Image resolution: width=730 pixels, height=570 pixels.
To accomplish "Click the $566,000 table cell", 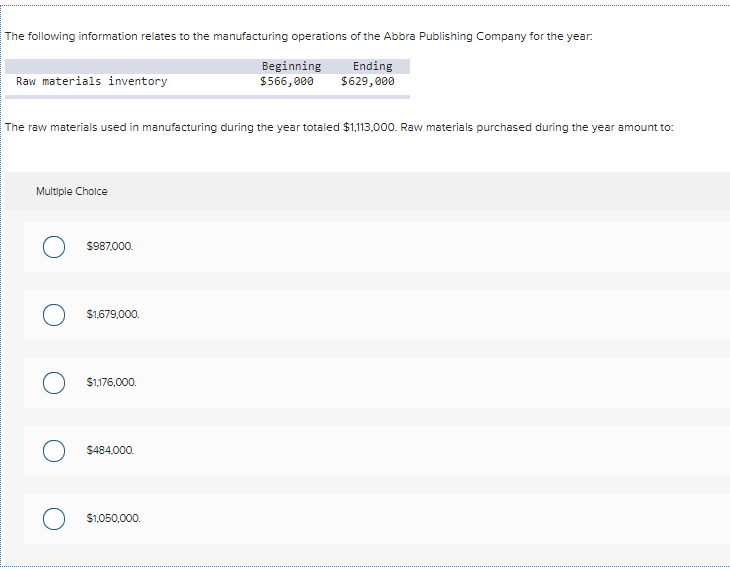I will tap(287, 81).
